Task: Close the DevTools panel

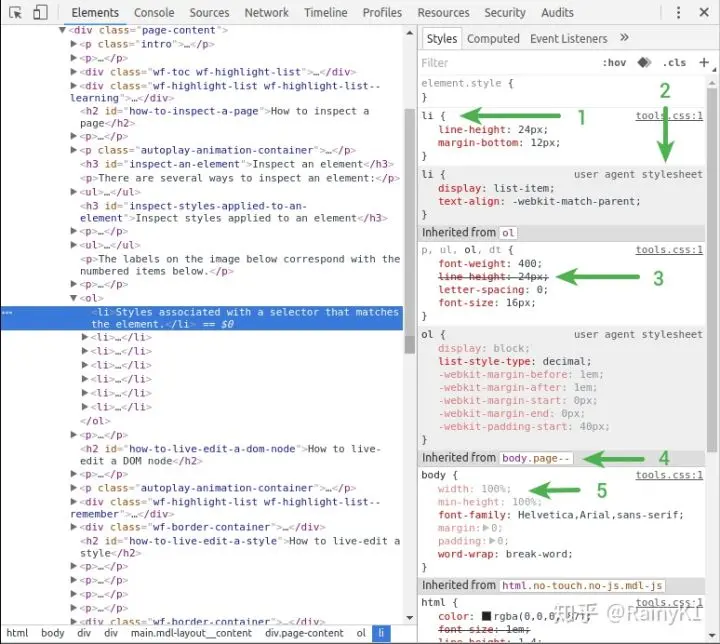Action: click(704, 12)
